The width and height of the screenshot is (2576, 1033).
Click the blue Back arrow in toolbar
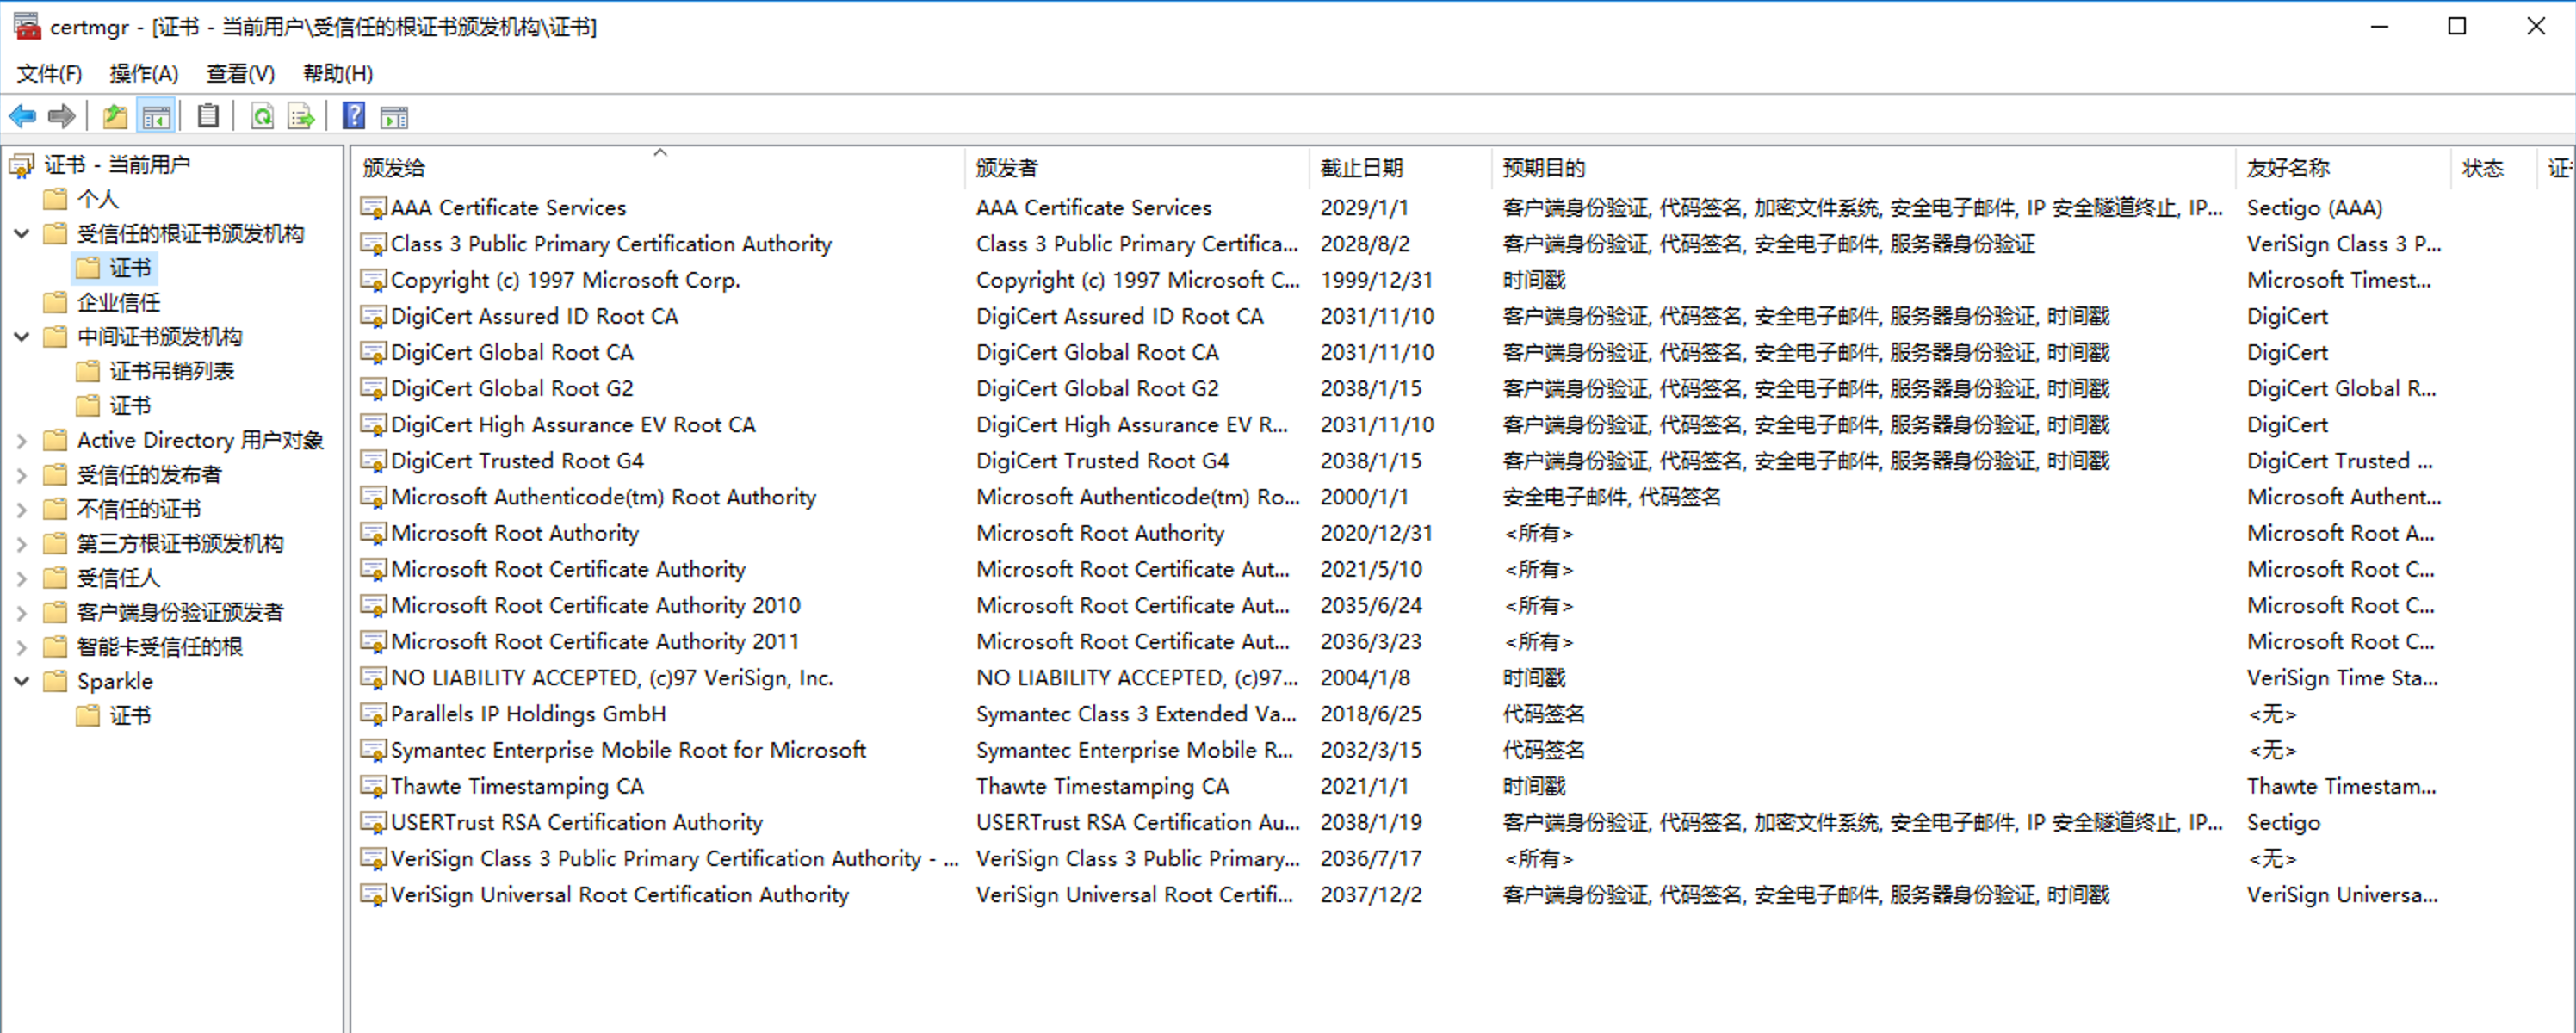pyautogui.click(x=22, y=117)
